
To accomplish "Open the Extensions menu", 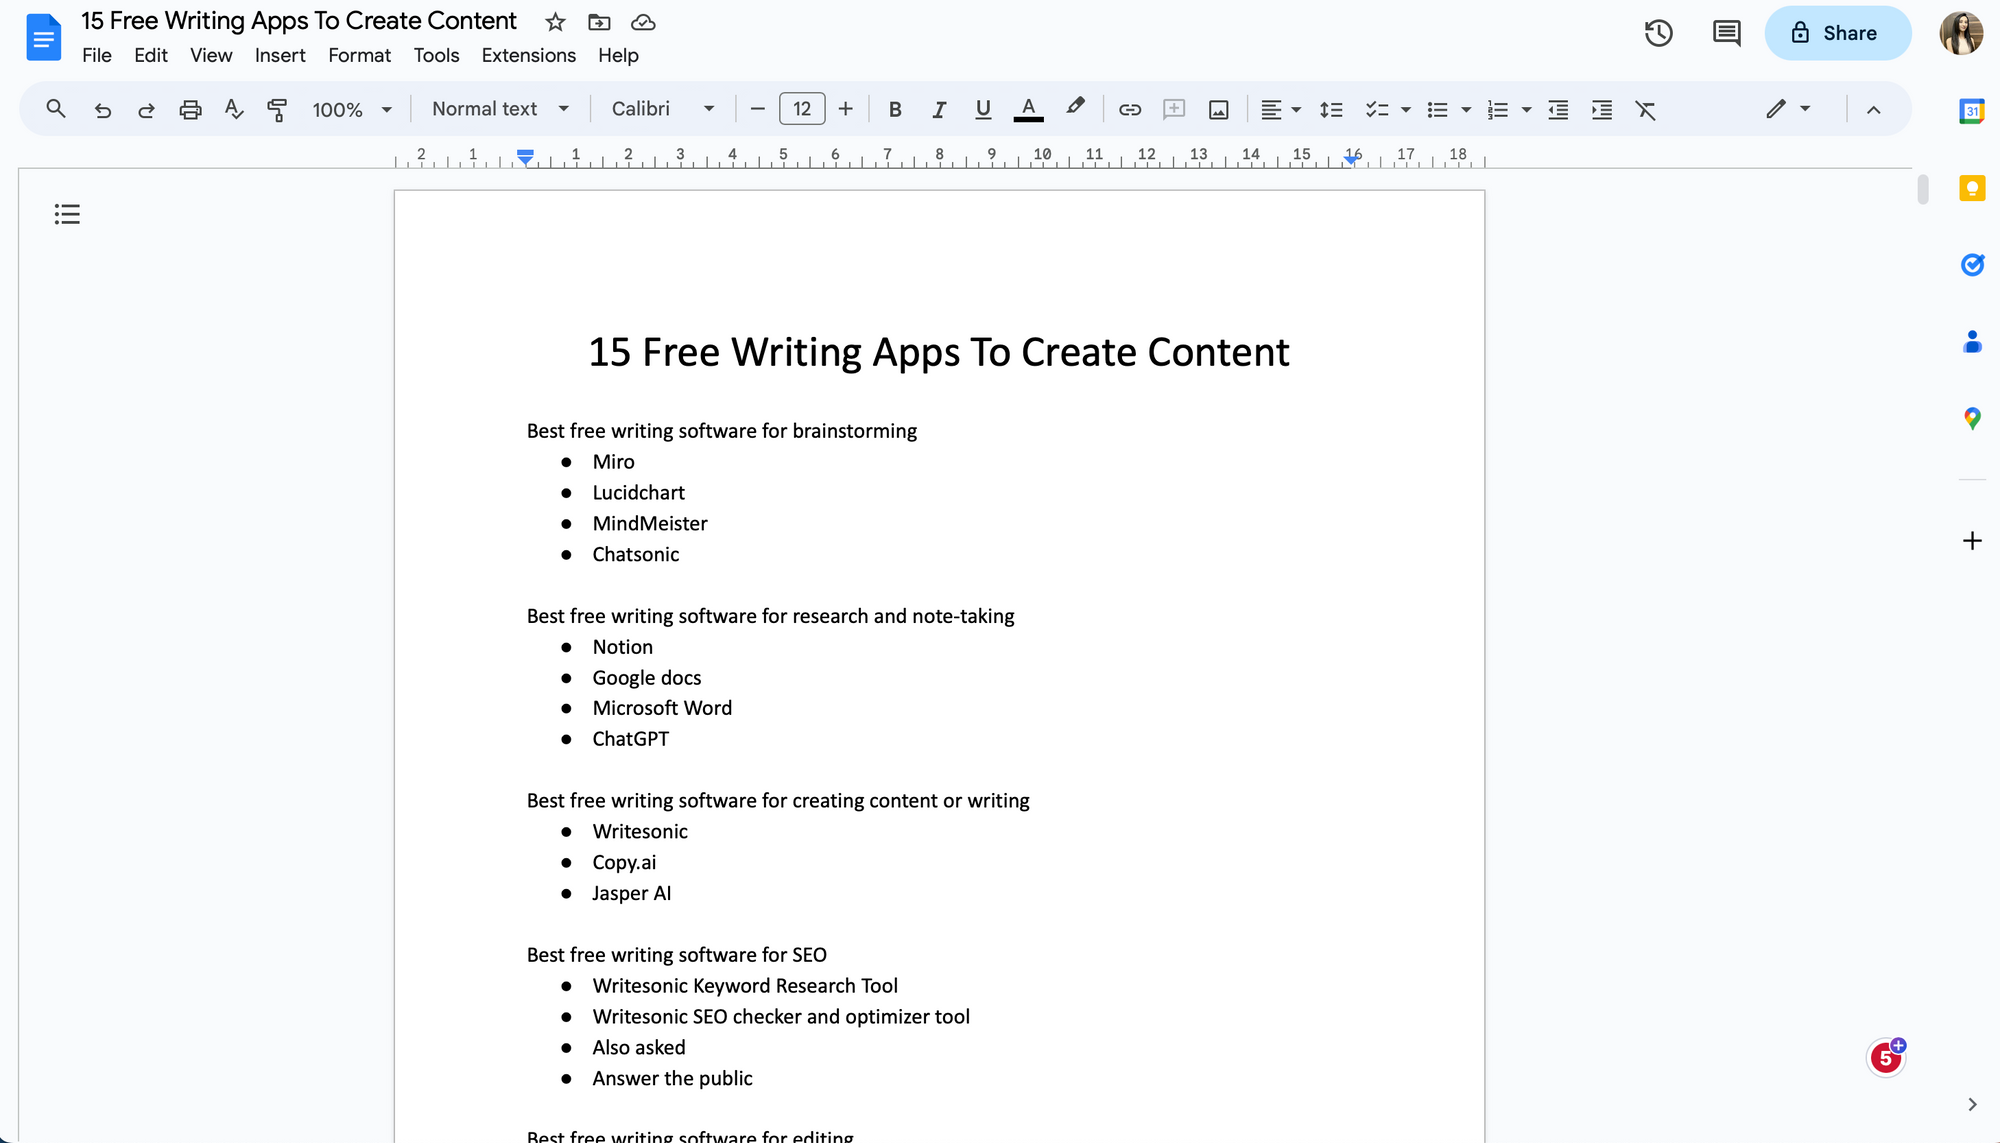I will pos(528,55).
